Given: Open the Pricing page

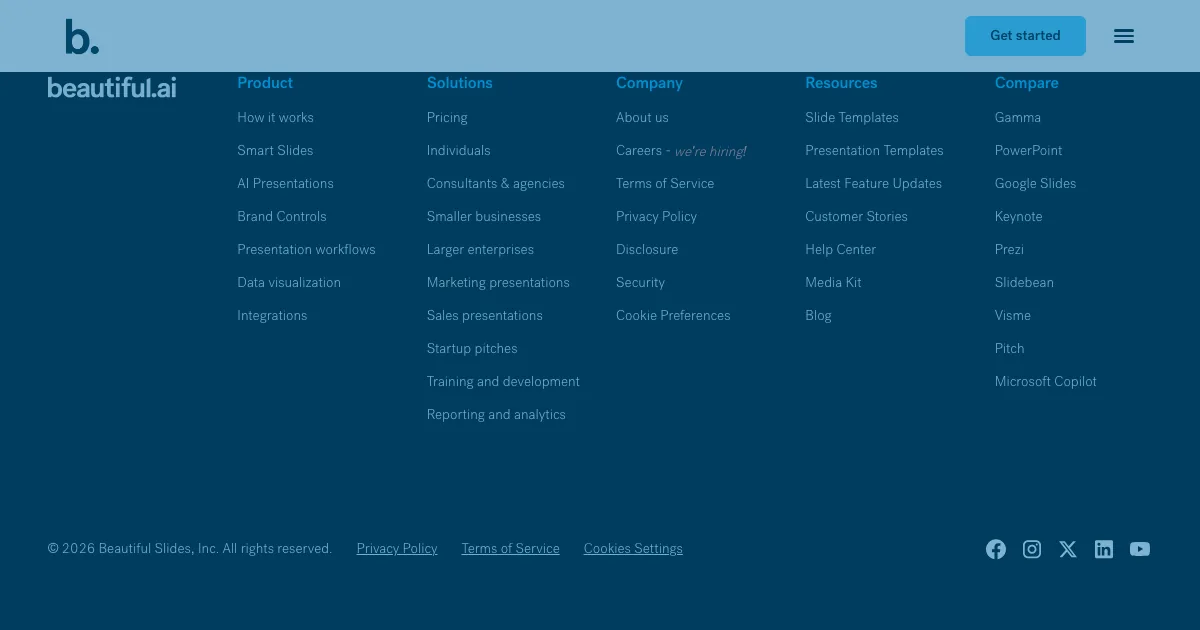Looking at the screenshot, I should coord(447,118).
